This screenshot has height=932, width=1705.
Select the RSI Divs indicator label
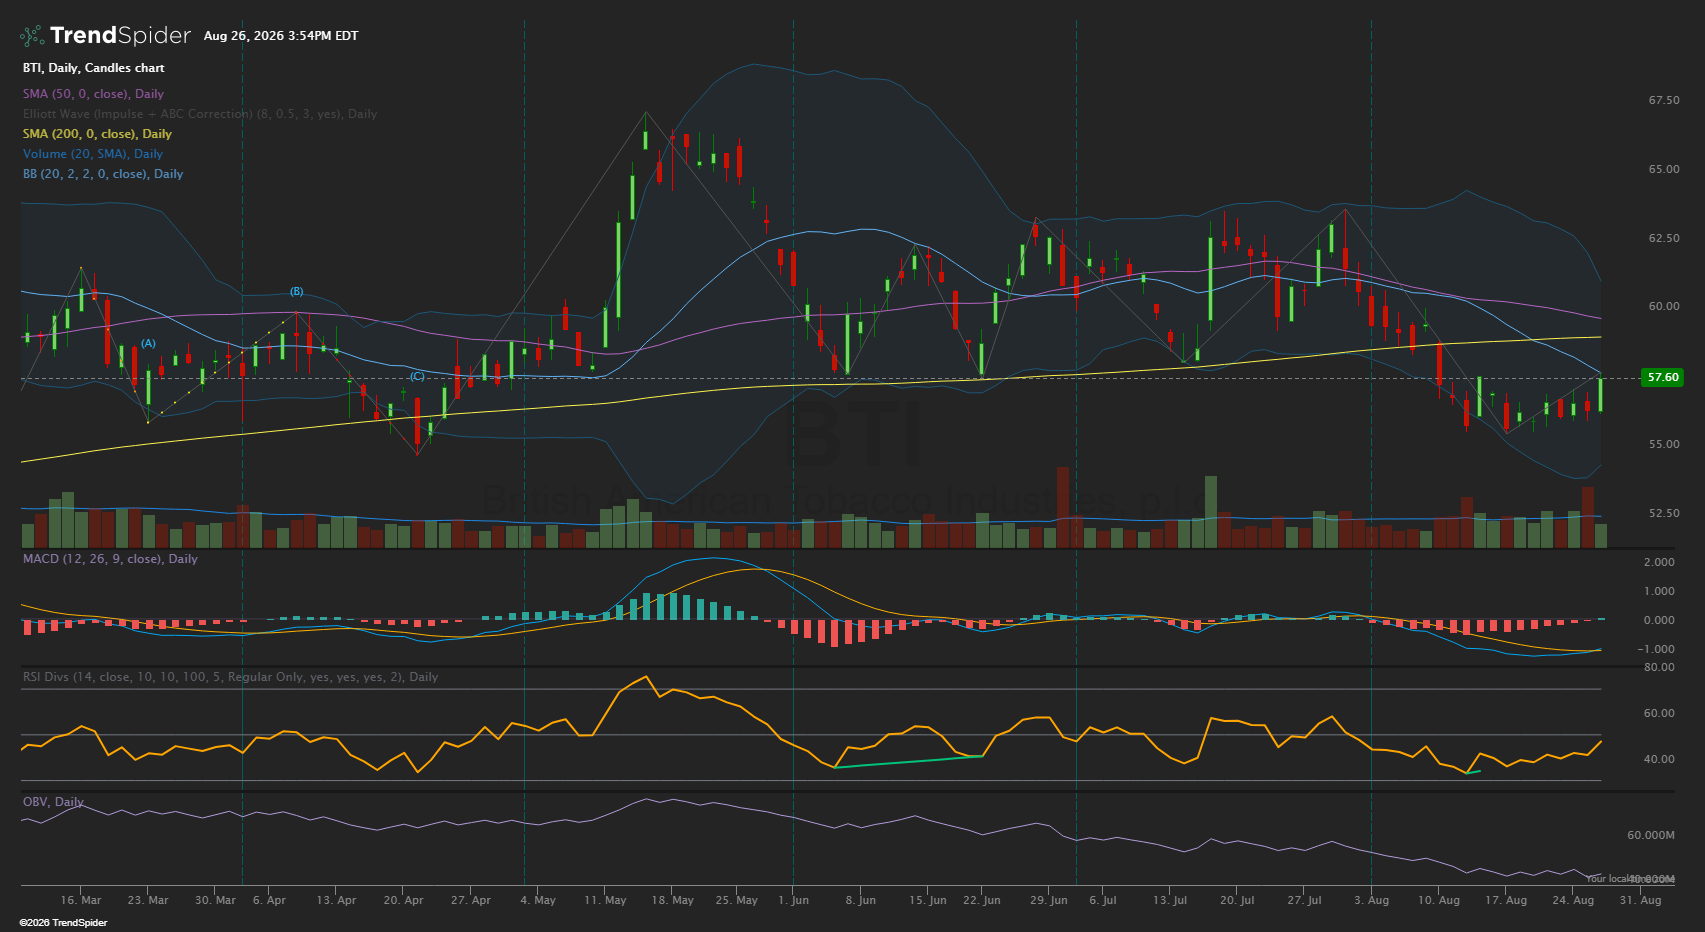click(231, 677)
